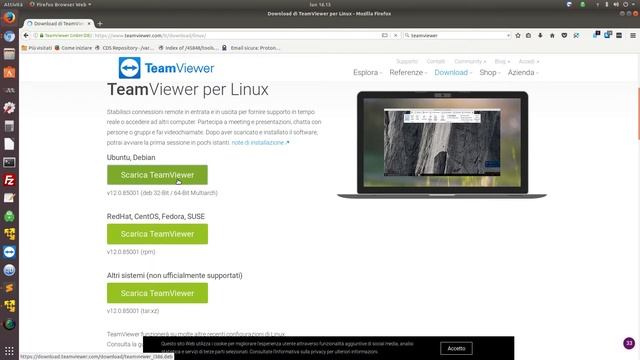This screenshot has width=640, height=360.
Task: Click the v12.0.85001 (tar.xz) version text
Action: (x=133, y=311)
